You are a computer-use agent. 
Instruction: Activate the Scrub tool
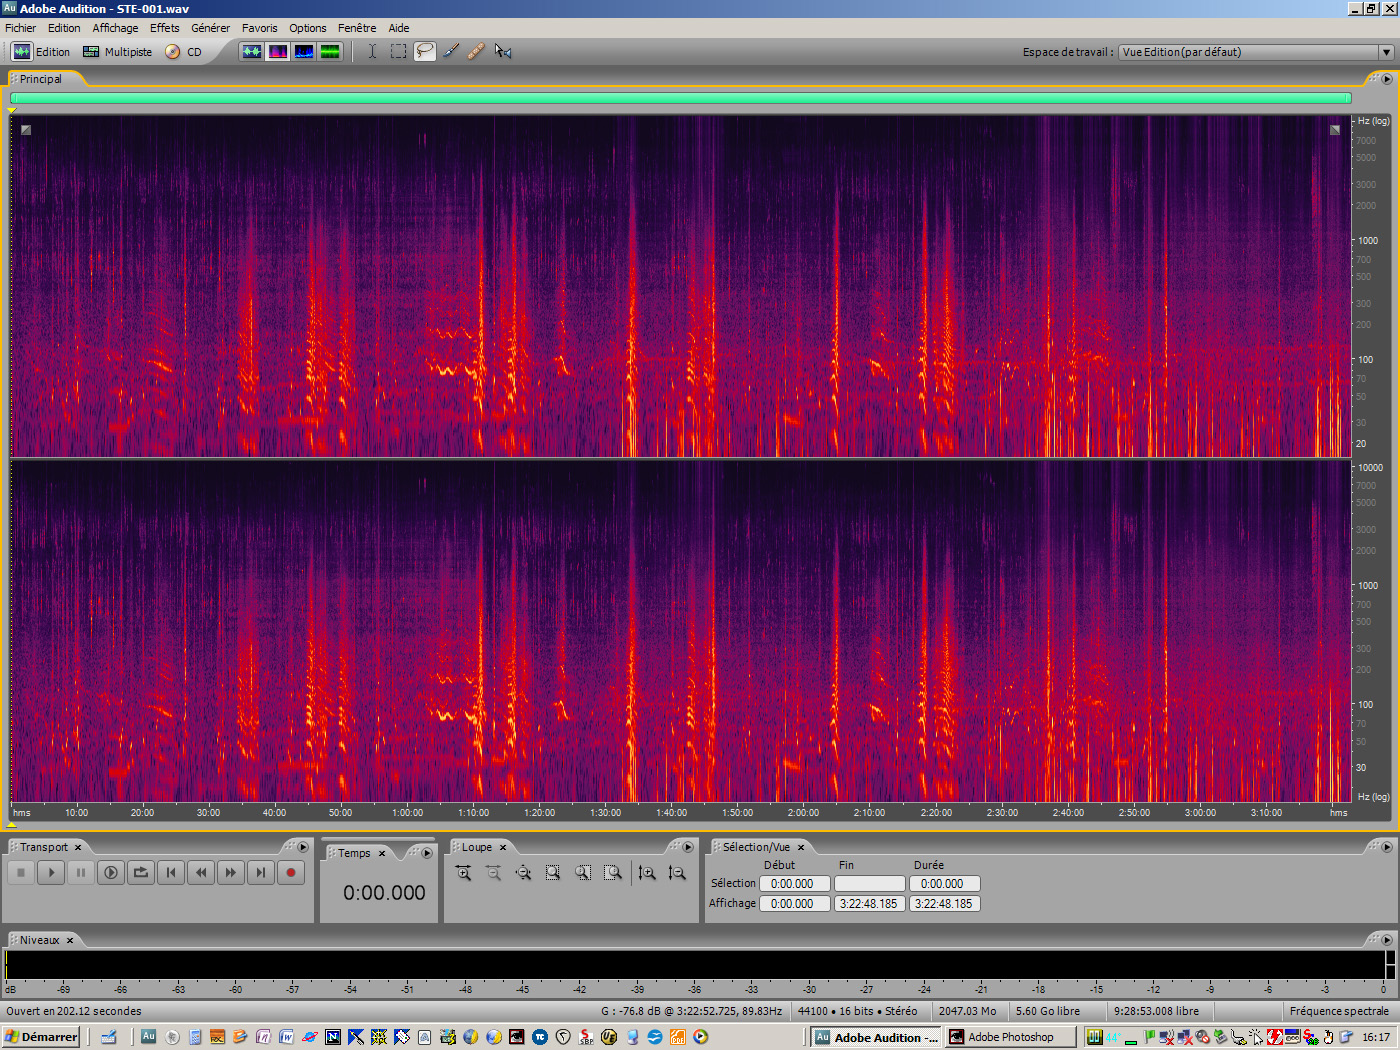click(x=502, y=51)
